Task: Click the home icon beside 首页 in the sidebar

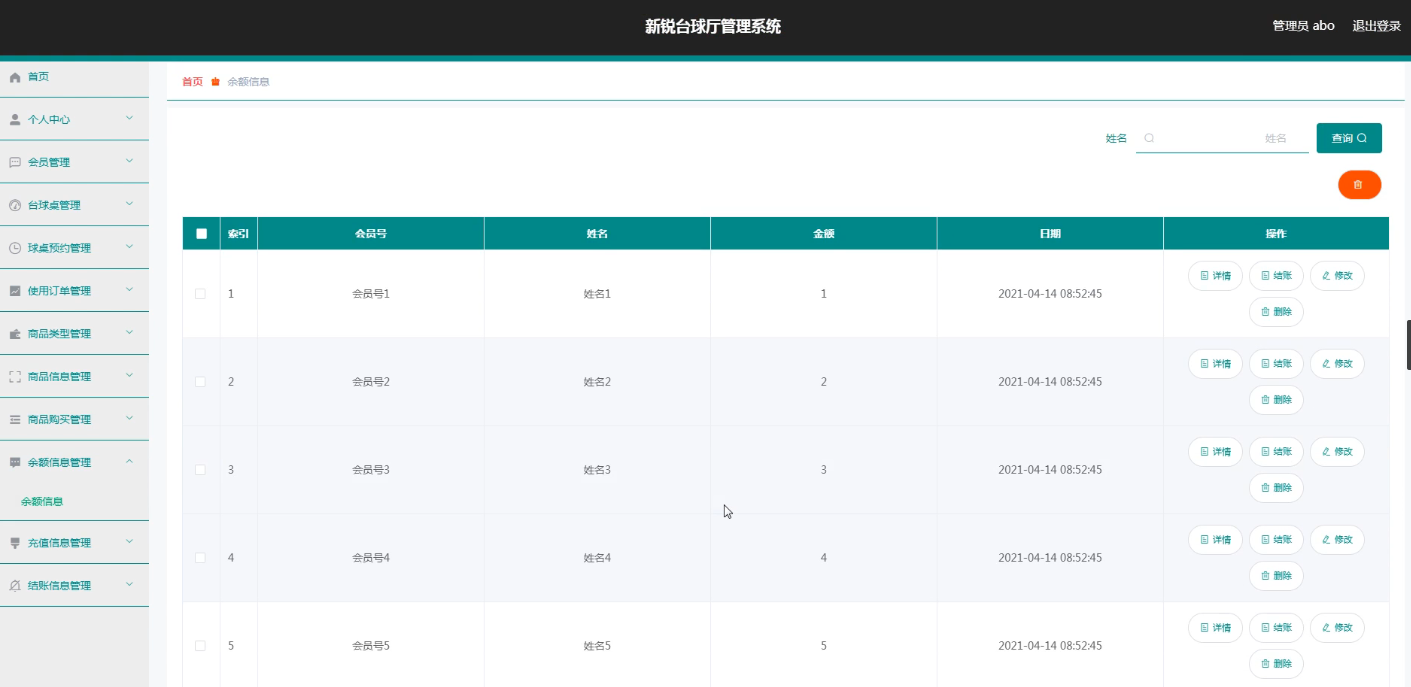Action: (x=15, y=77)
